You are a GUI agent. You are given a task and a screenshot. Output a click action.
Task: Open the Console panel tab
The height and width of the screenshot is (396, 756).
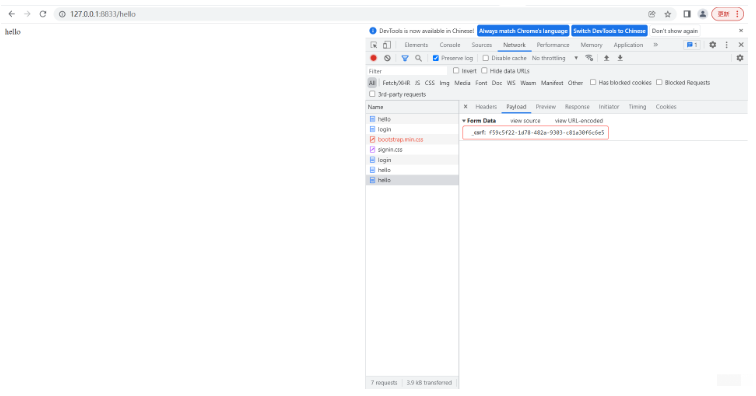(450, 45)
